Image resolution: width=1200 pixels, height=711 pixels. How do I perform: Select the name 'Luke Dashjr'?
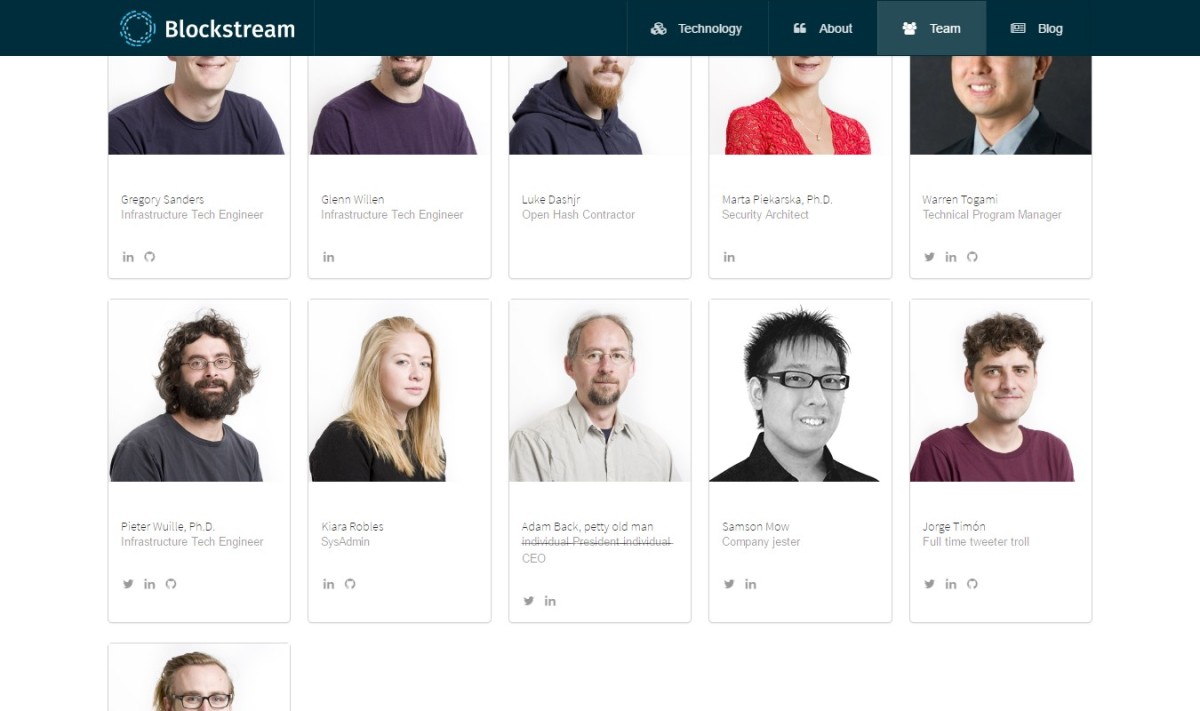click(x=551, y=199)
